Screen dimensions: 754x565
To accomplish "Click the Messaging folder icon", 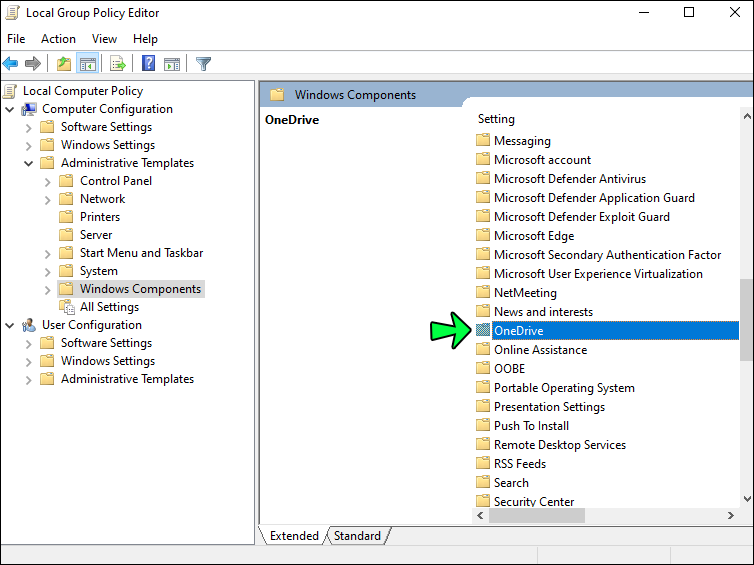I will tap(483, 140).
